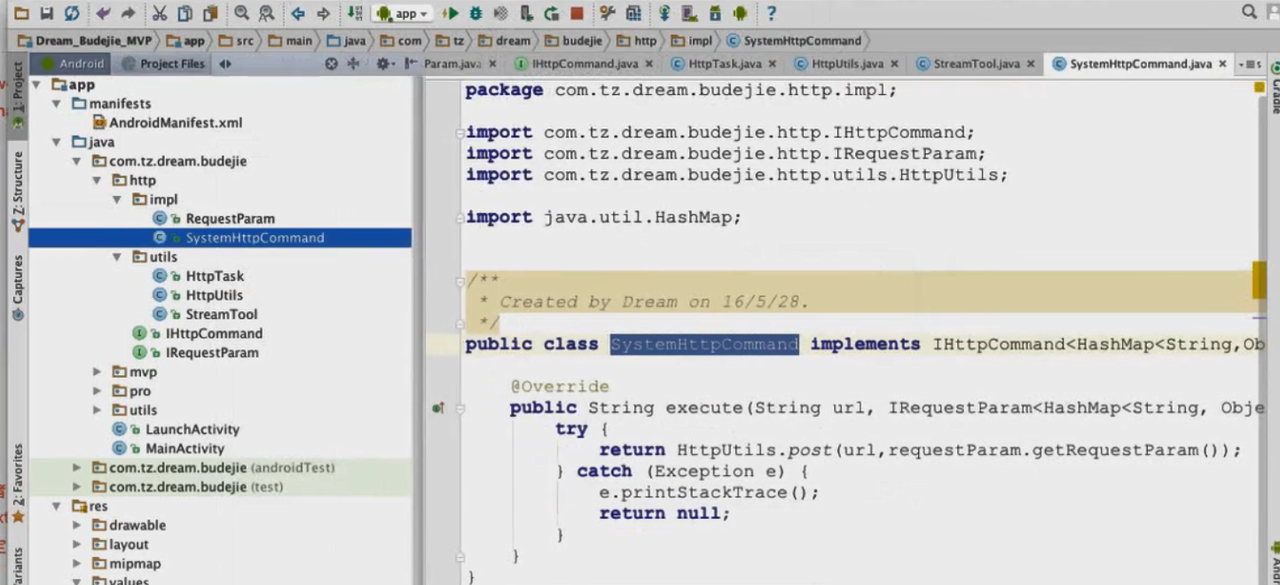
Task: Close the SystemHttpCommand.java tab
Action: (1223, 64)
